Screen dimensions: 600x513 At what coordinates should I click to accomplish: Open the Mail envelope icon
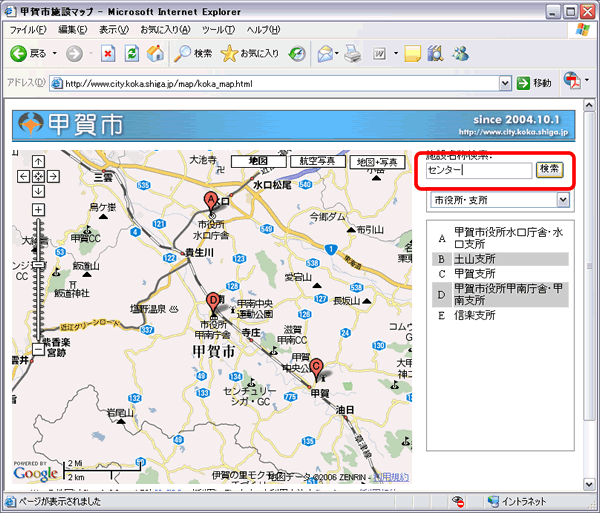[325, 54]
